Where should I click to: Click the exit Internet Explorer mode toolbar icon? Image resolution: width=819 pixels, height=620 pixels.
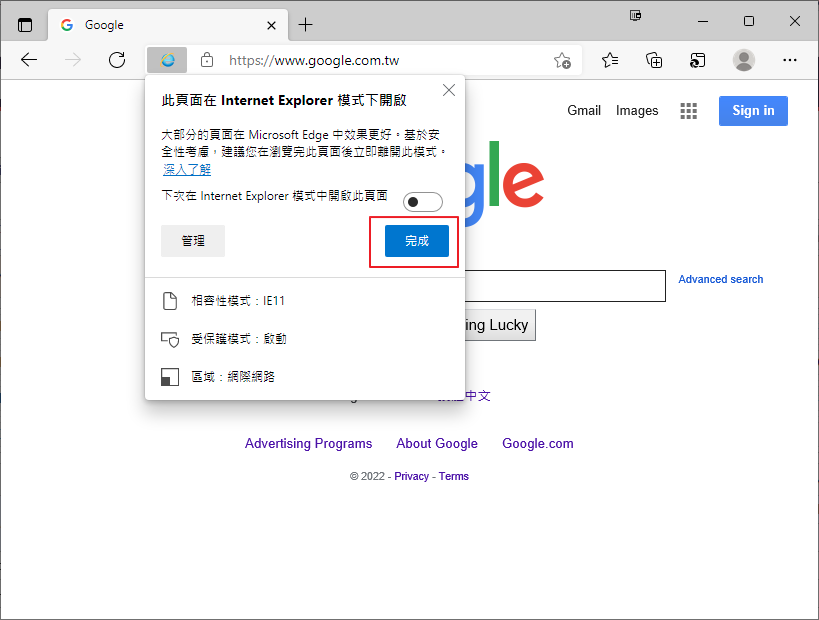697,61
